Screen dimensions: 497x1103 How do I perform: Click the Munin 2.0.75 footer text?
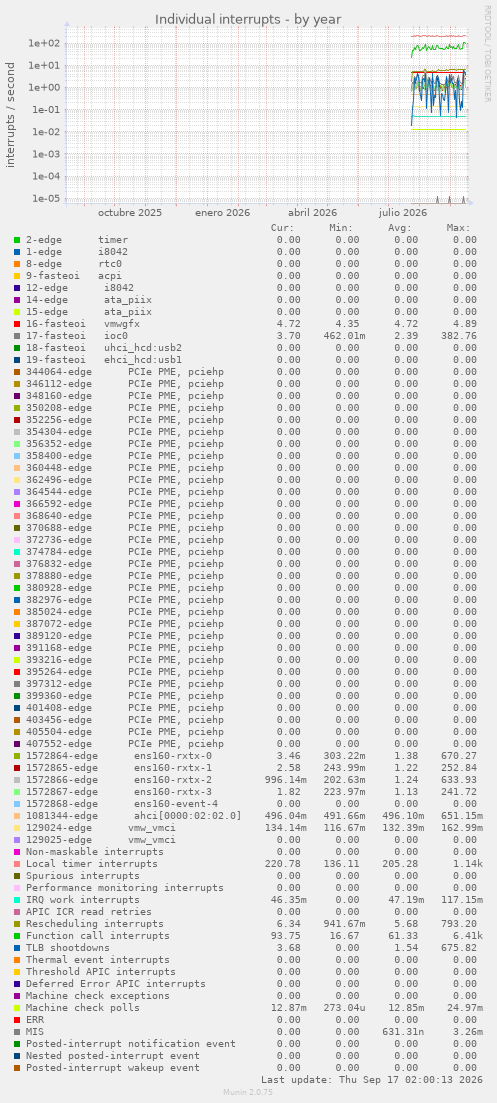[248, 1092]
